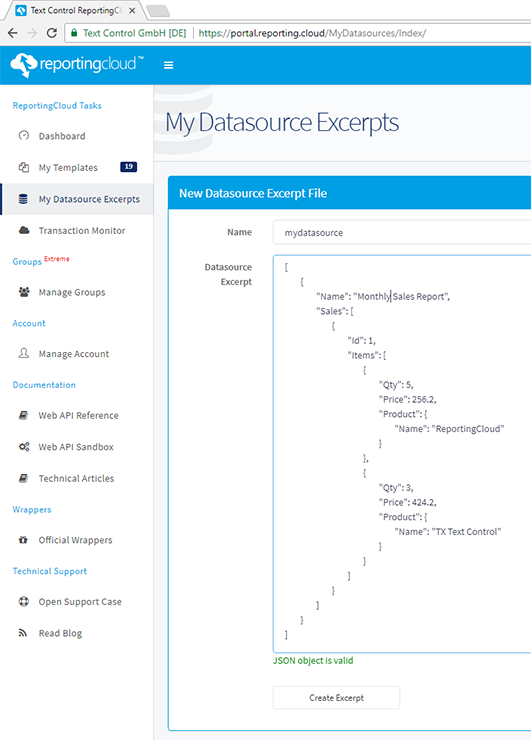This screenshot has height=740, width=531.
Task: Click the "Name": "TX Text Control" JSON line
Action: tap(447, 531)
